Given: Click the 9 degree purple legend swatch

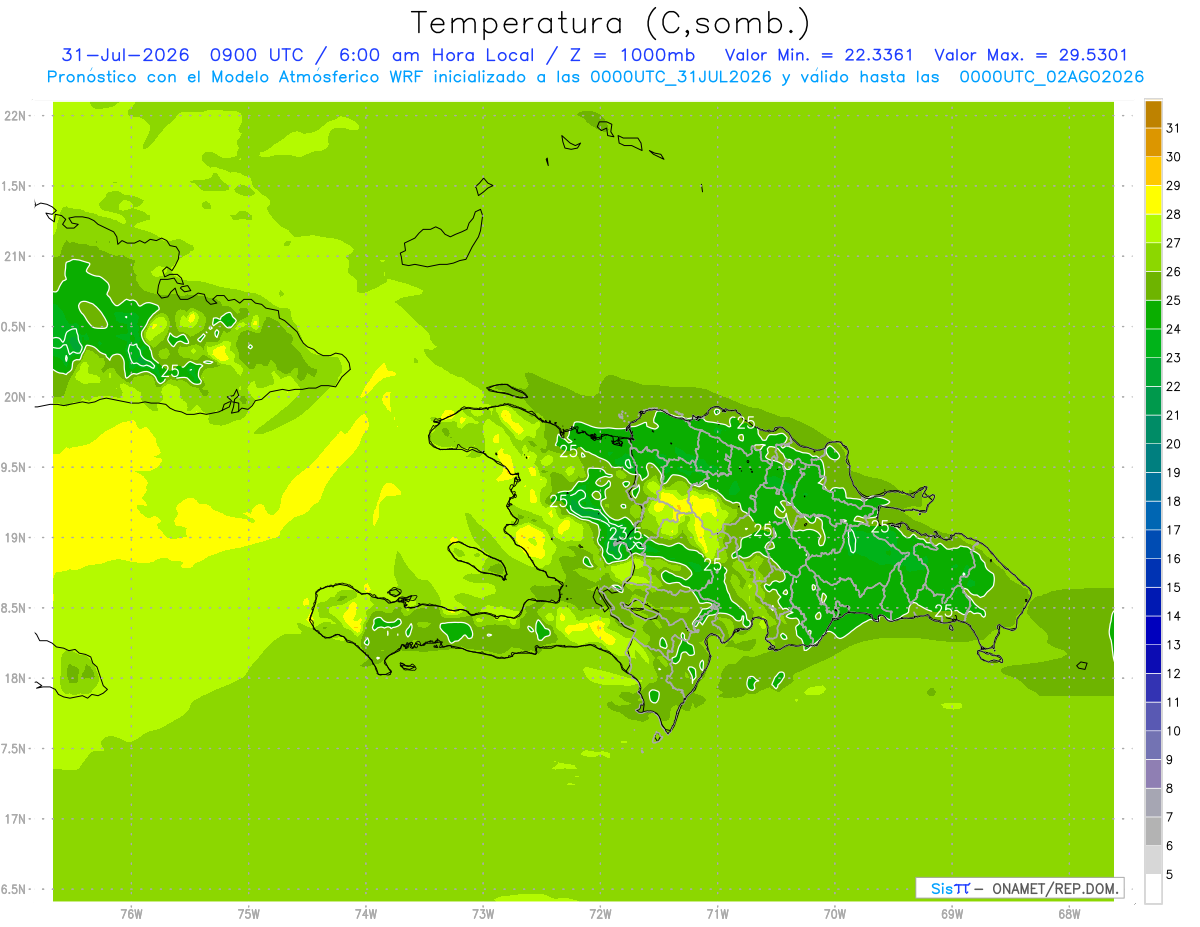Looking at the screenshot, I should (x=1153, y=774).
